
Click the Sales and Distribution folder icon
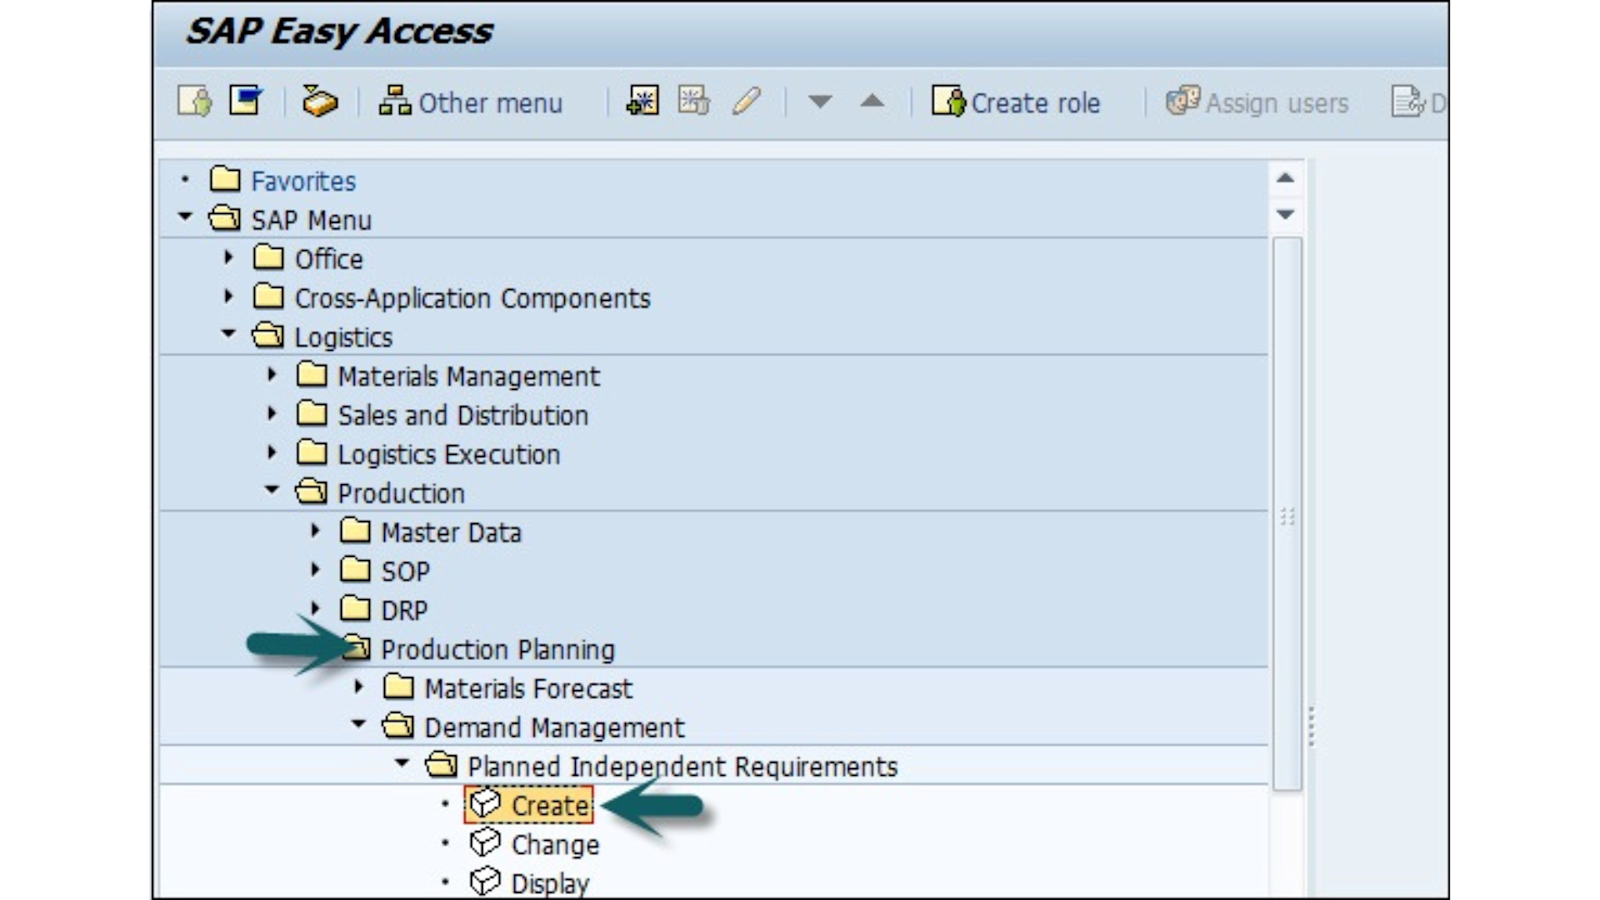point(312,413)
